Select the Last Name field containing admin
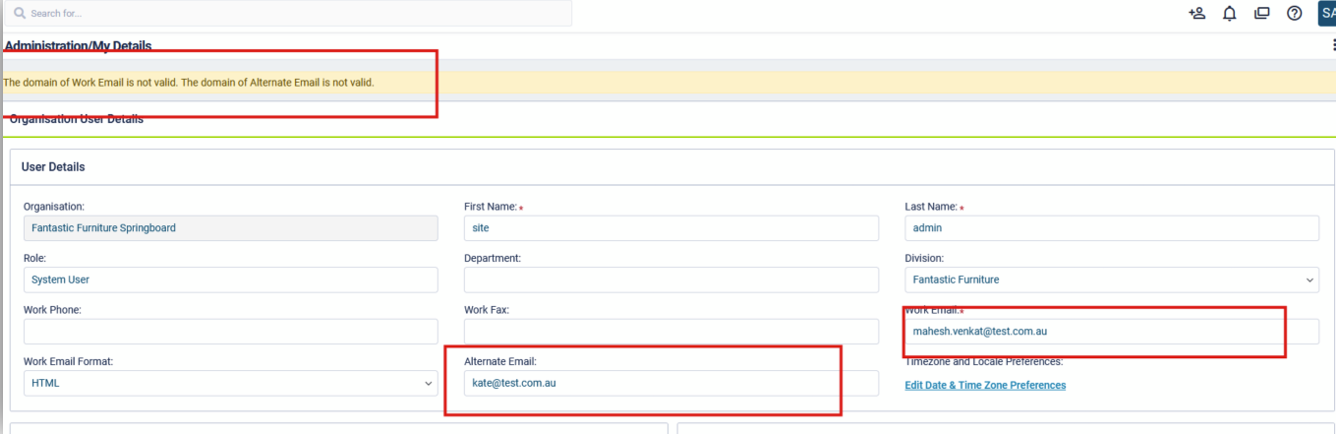 pyautogui.click(x=1111, y=228)
